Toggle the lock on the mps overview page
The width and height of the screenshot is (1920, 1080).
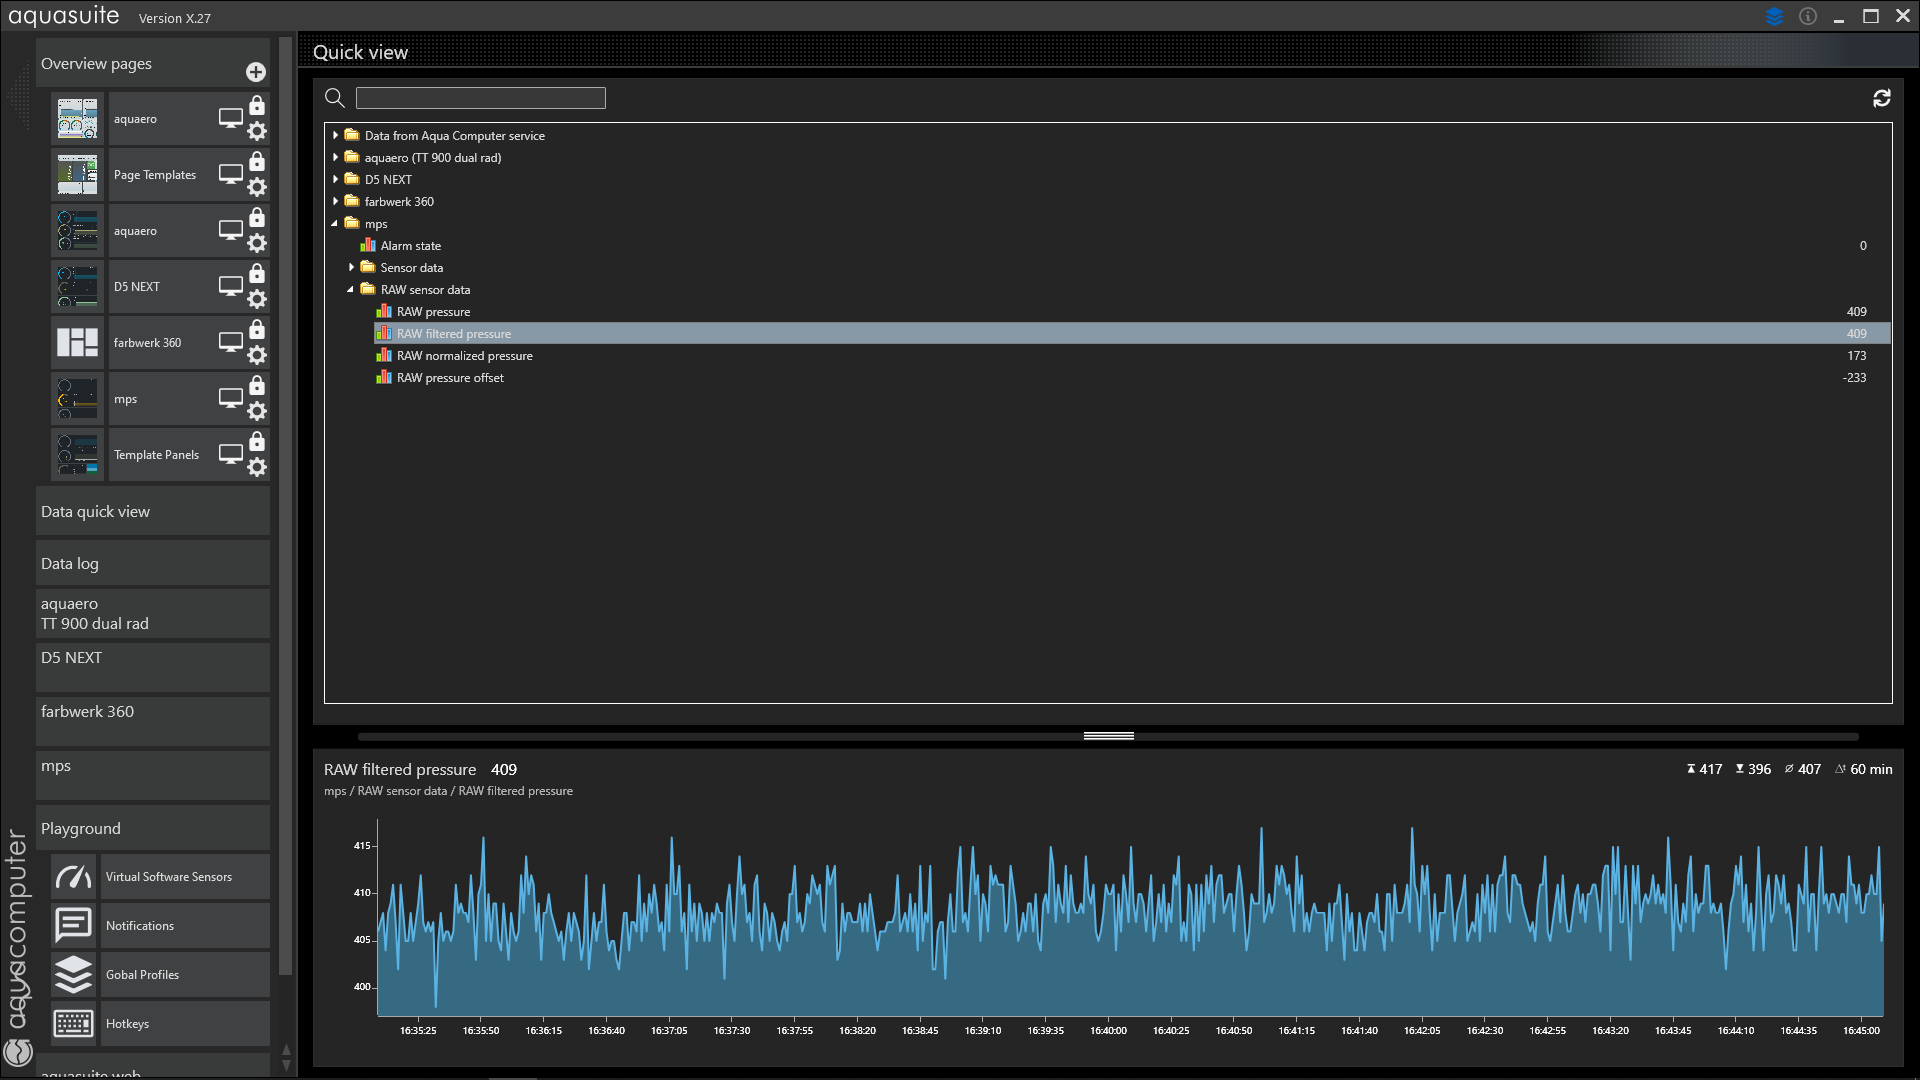pos(257,386)
